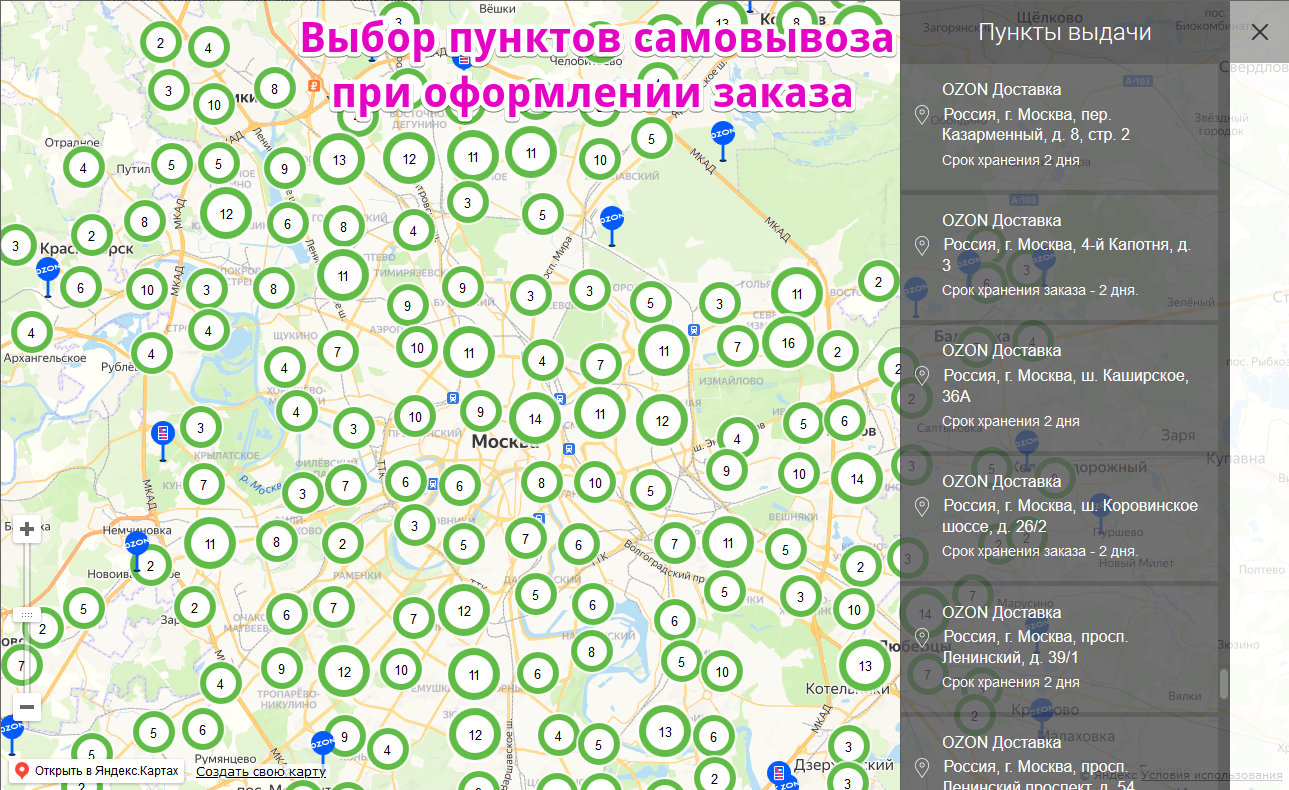Click location pin icon beside Каширское address
Viewport: 1289px width, 790px height.
922,377
